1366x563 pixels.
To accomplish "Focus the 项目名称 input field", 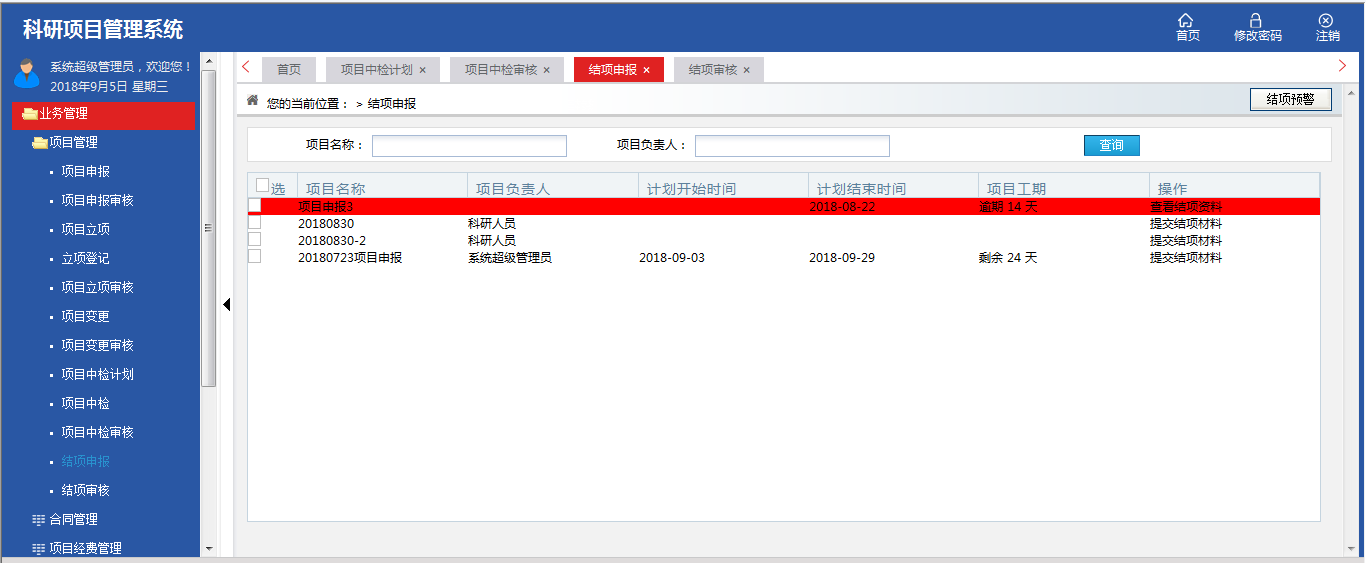I will coord(470,146).
